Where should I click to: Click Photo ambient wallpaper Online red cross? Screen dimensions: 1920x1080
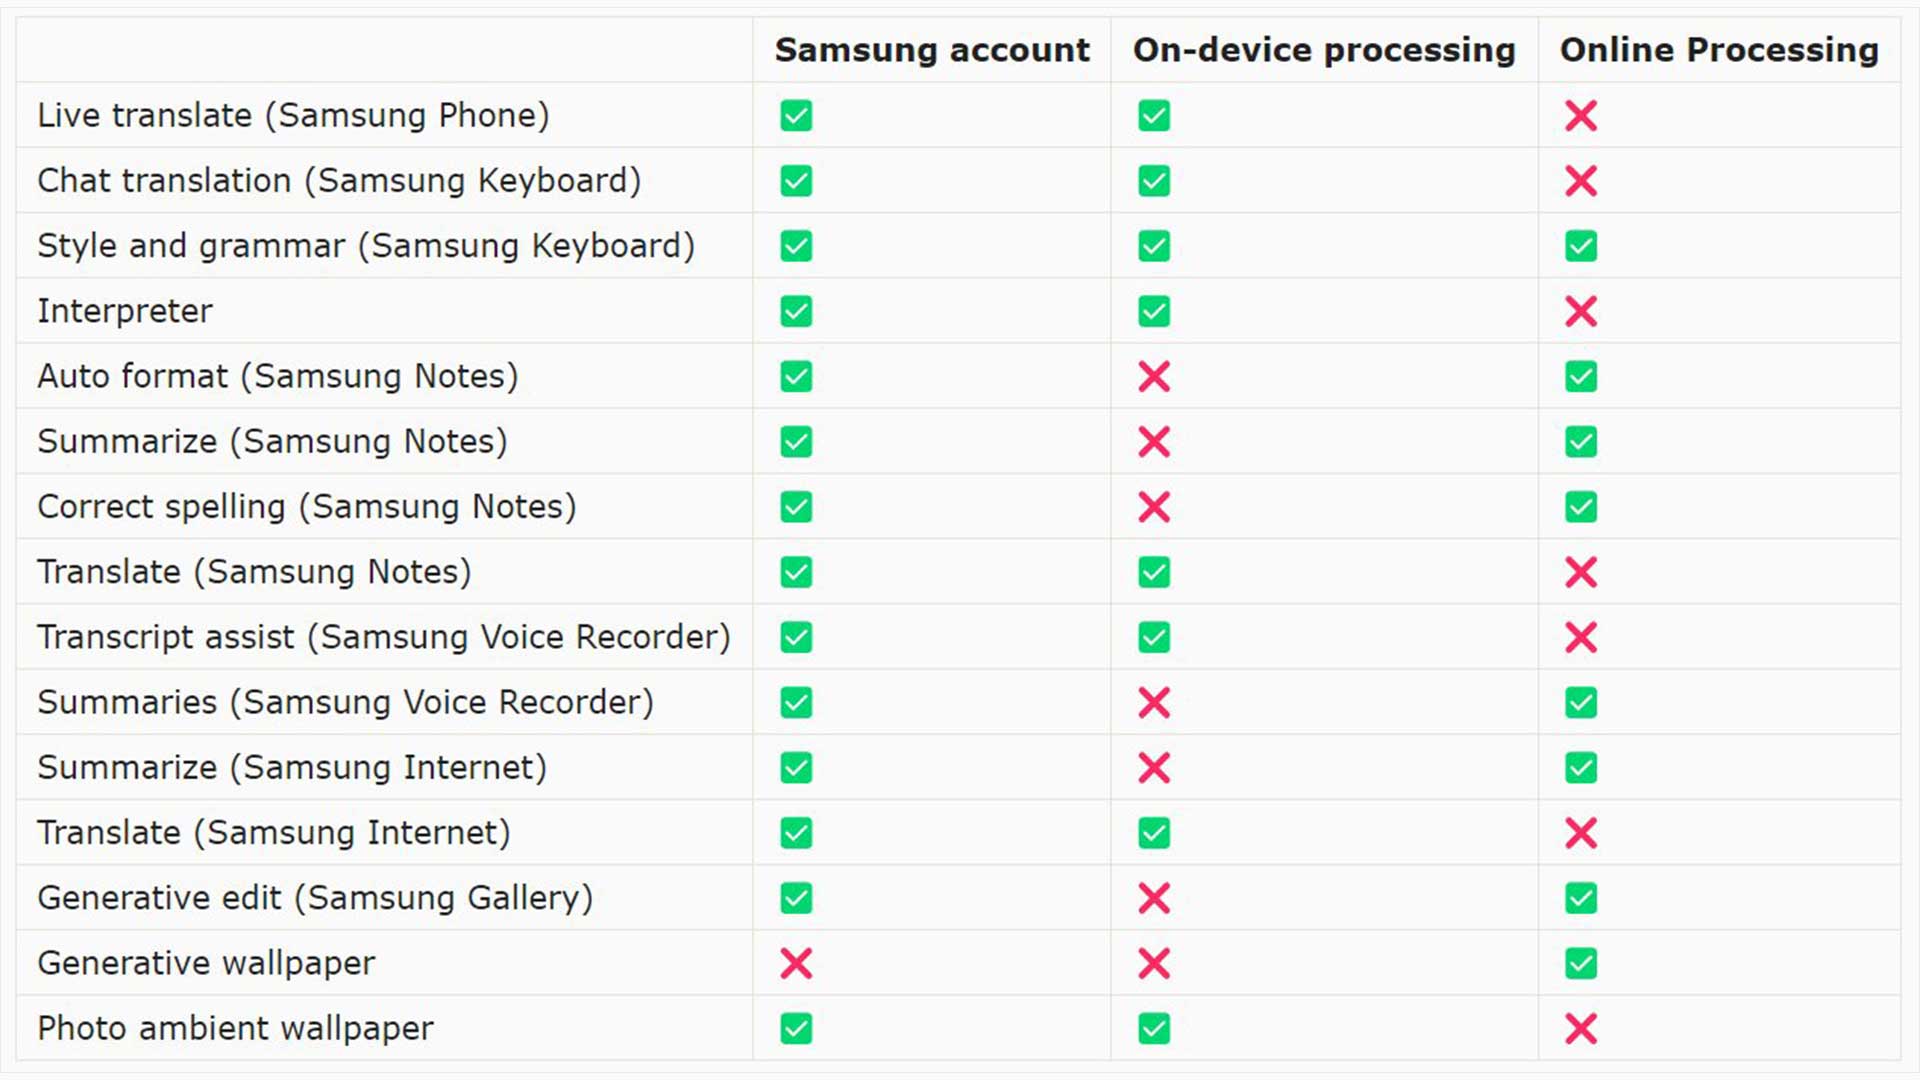(1580, 1028)
